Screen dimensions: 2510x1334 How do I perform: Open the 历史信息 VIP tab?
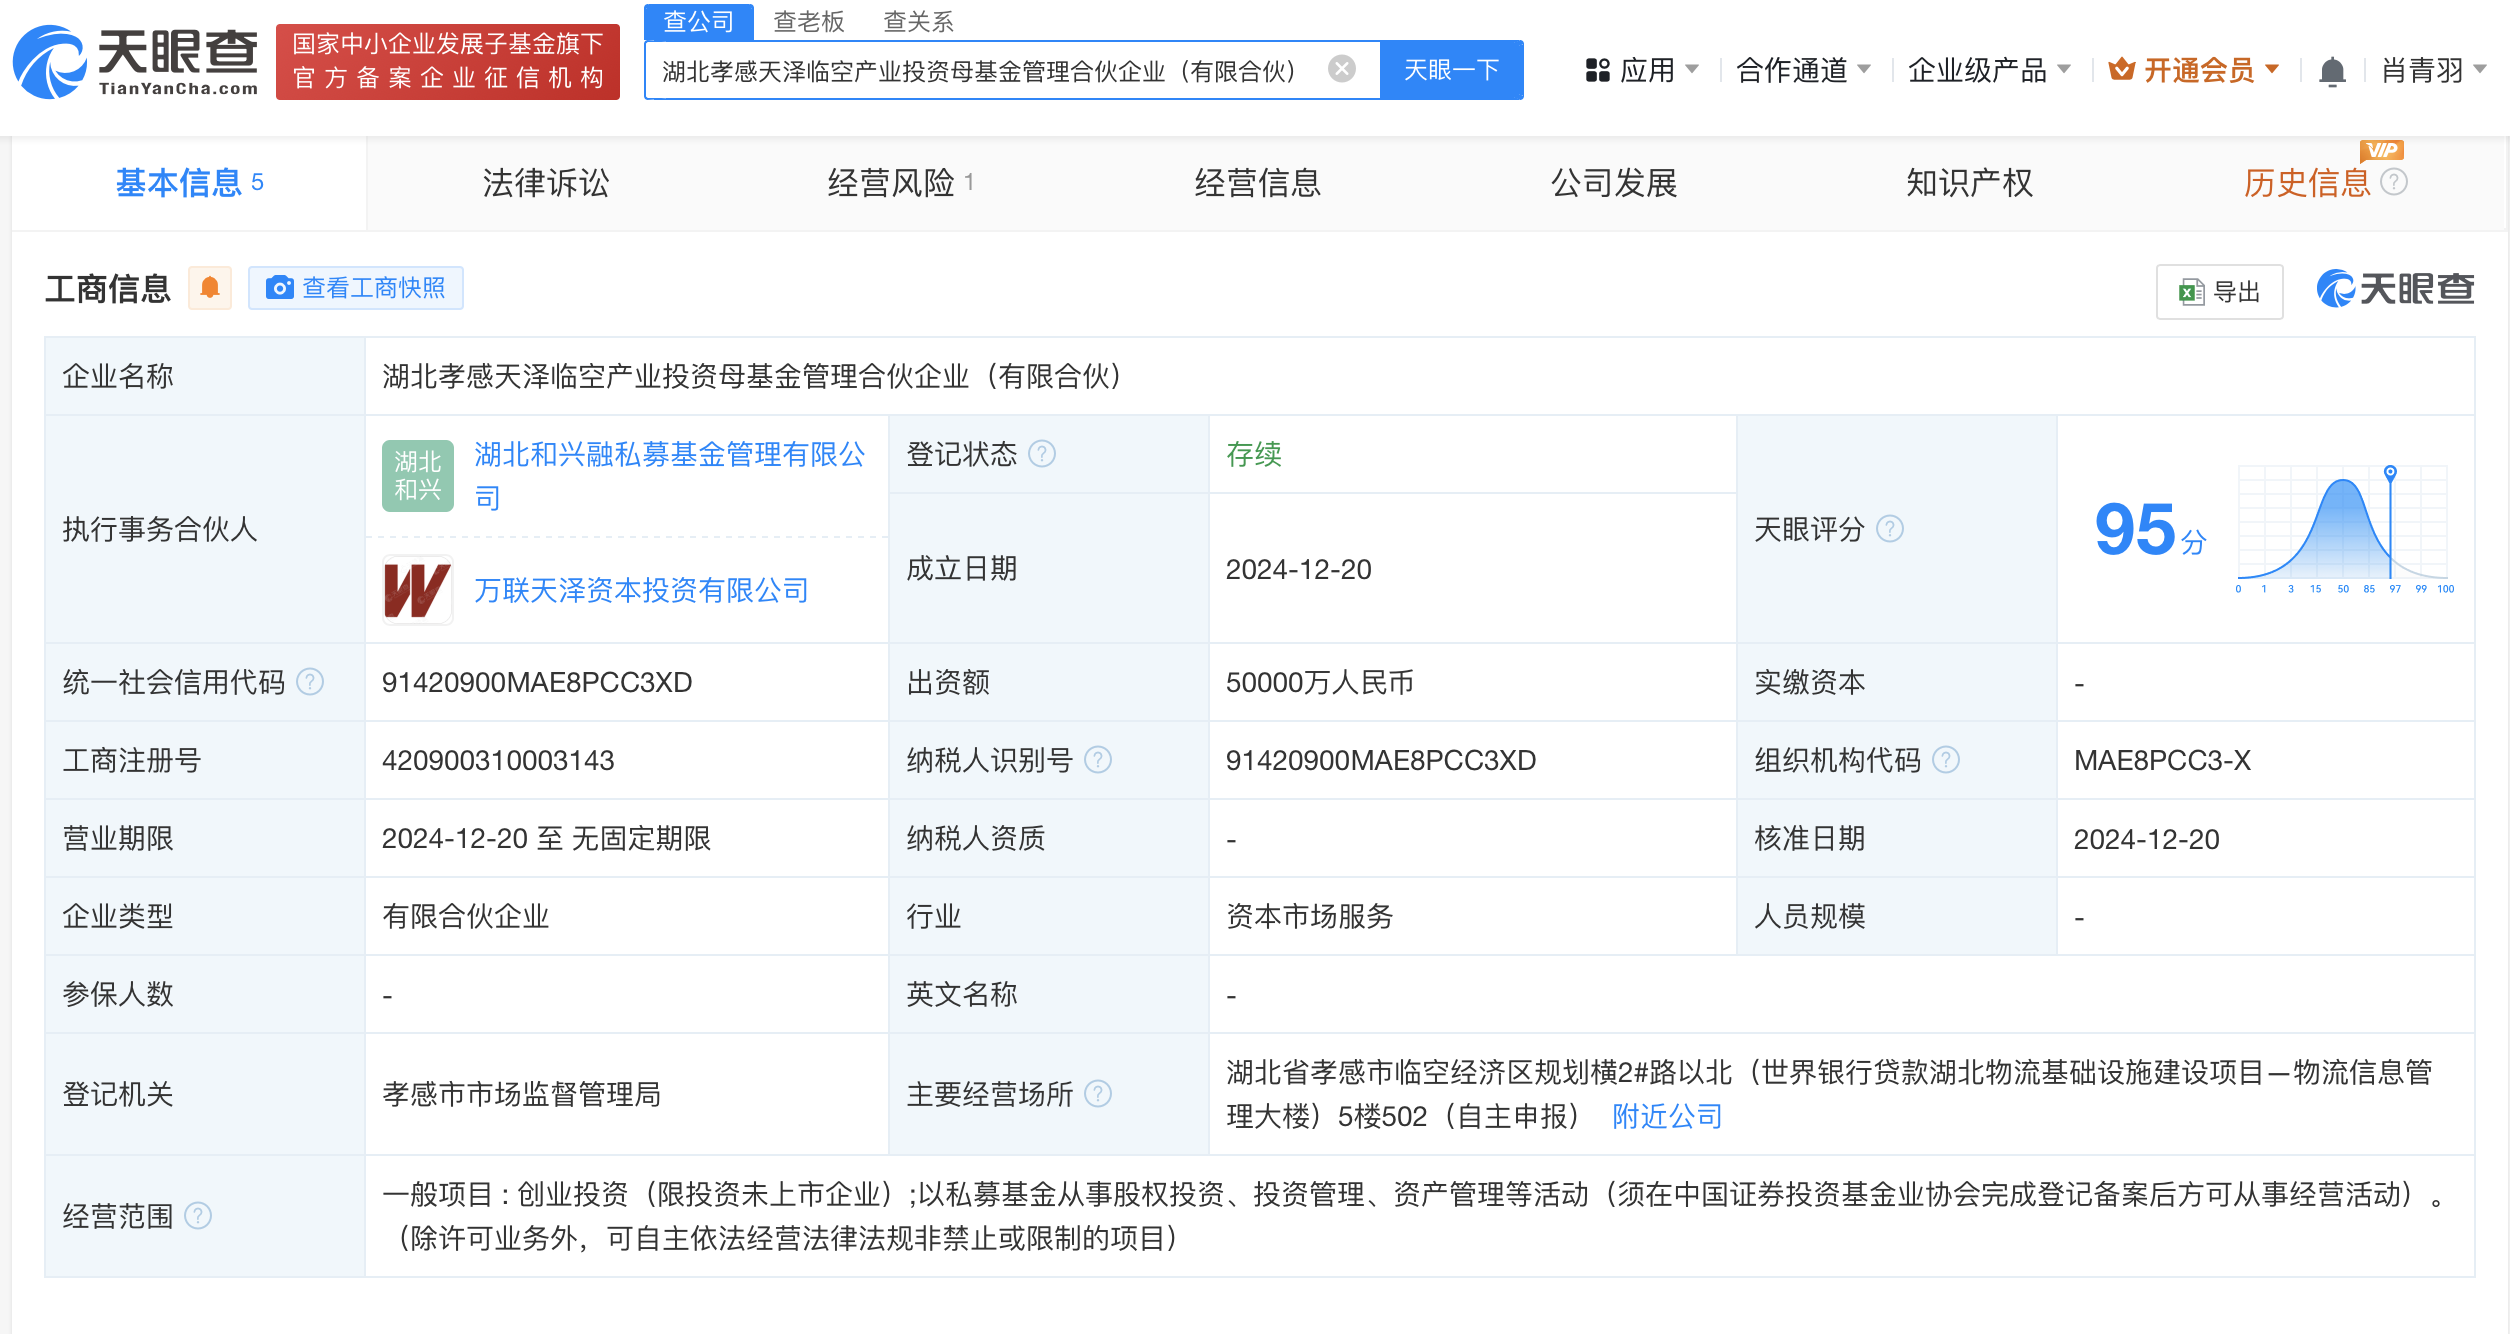pos(2307,183)
